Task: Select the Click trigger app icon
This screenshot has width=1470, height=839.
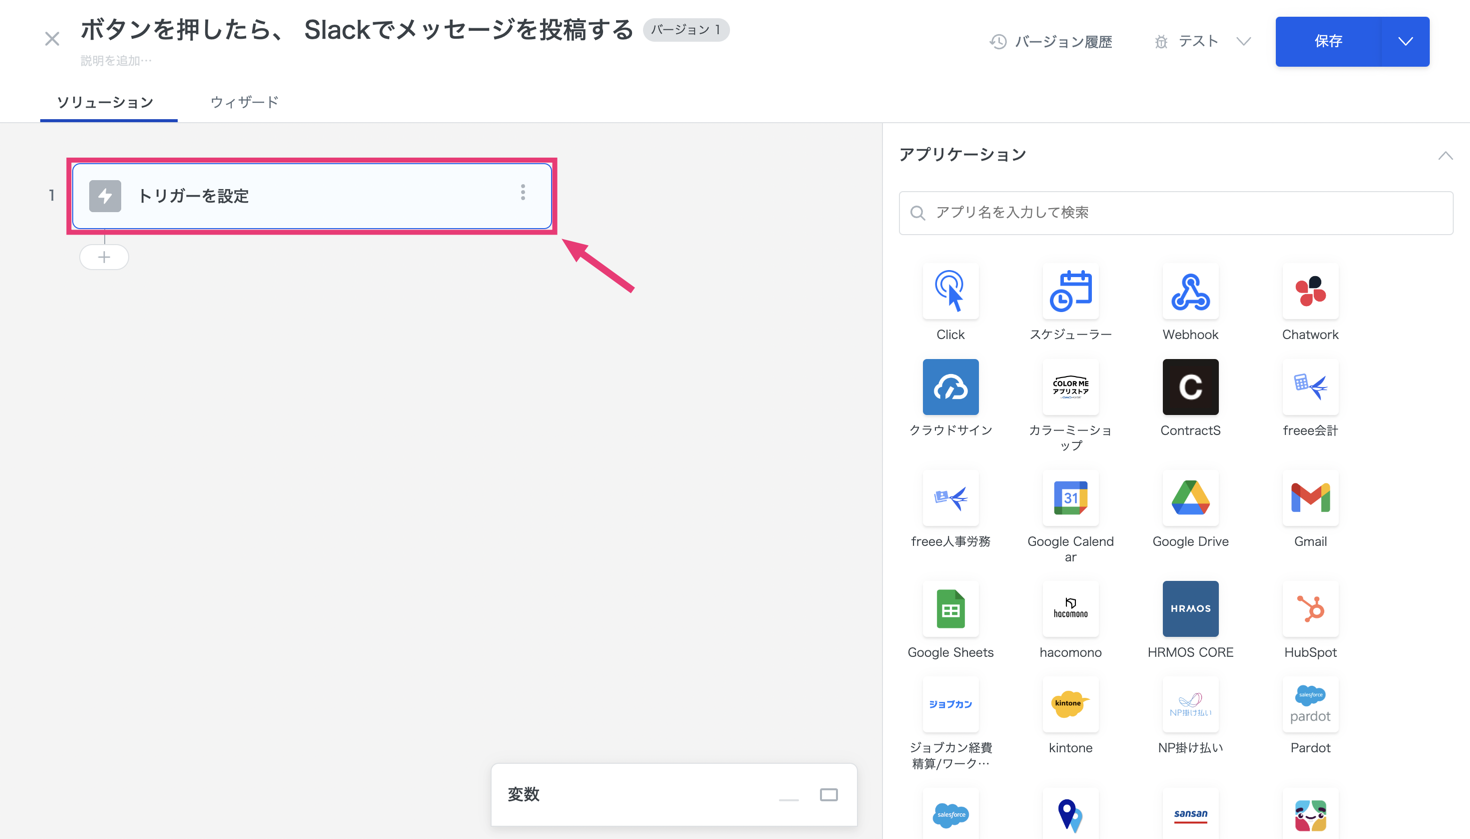Action: pos(950,291)
